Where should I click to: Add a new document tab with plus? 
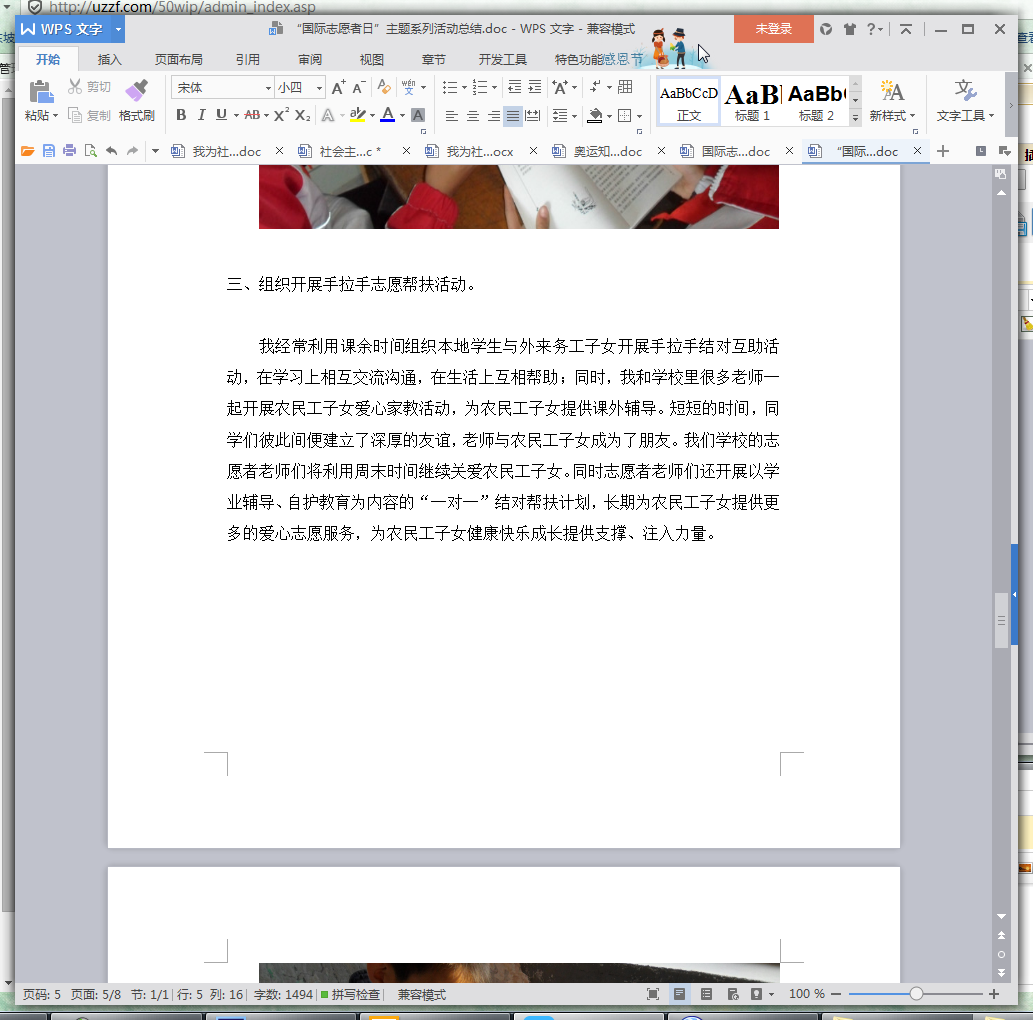point(943,151)
